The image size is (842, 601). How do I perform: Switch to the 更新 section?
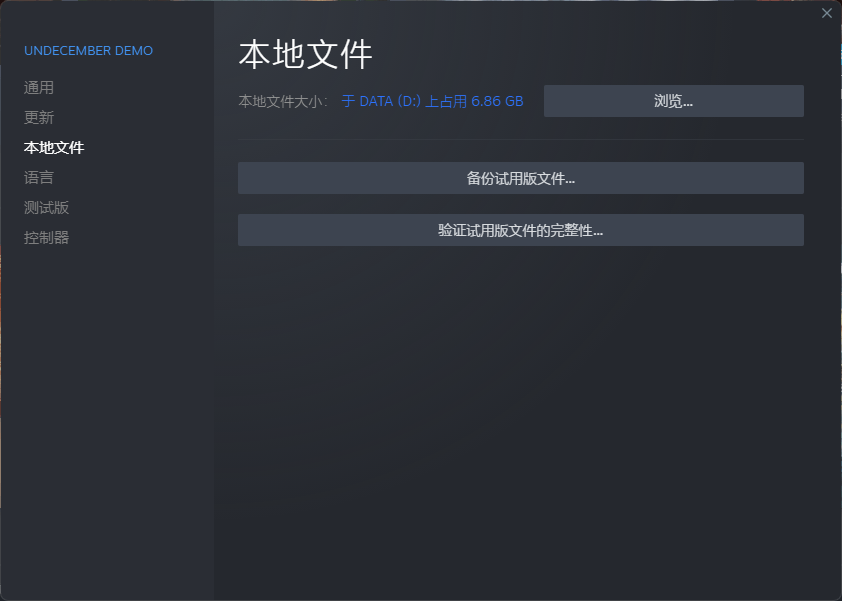pyautogui.click(x=39, y=118)
